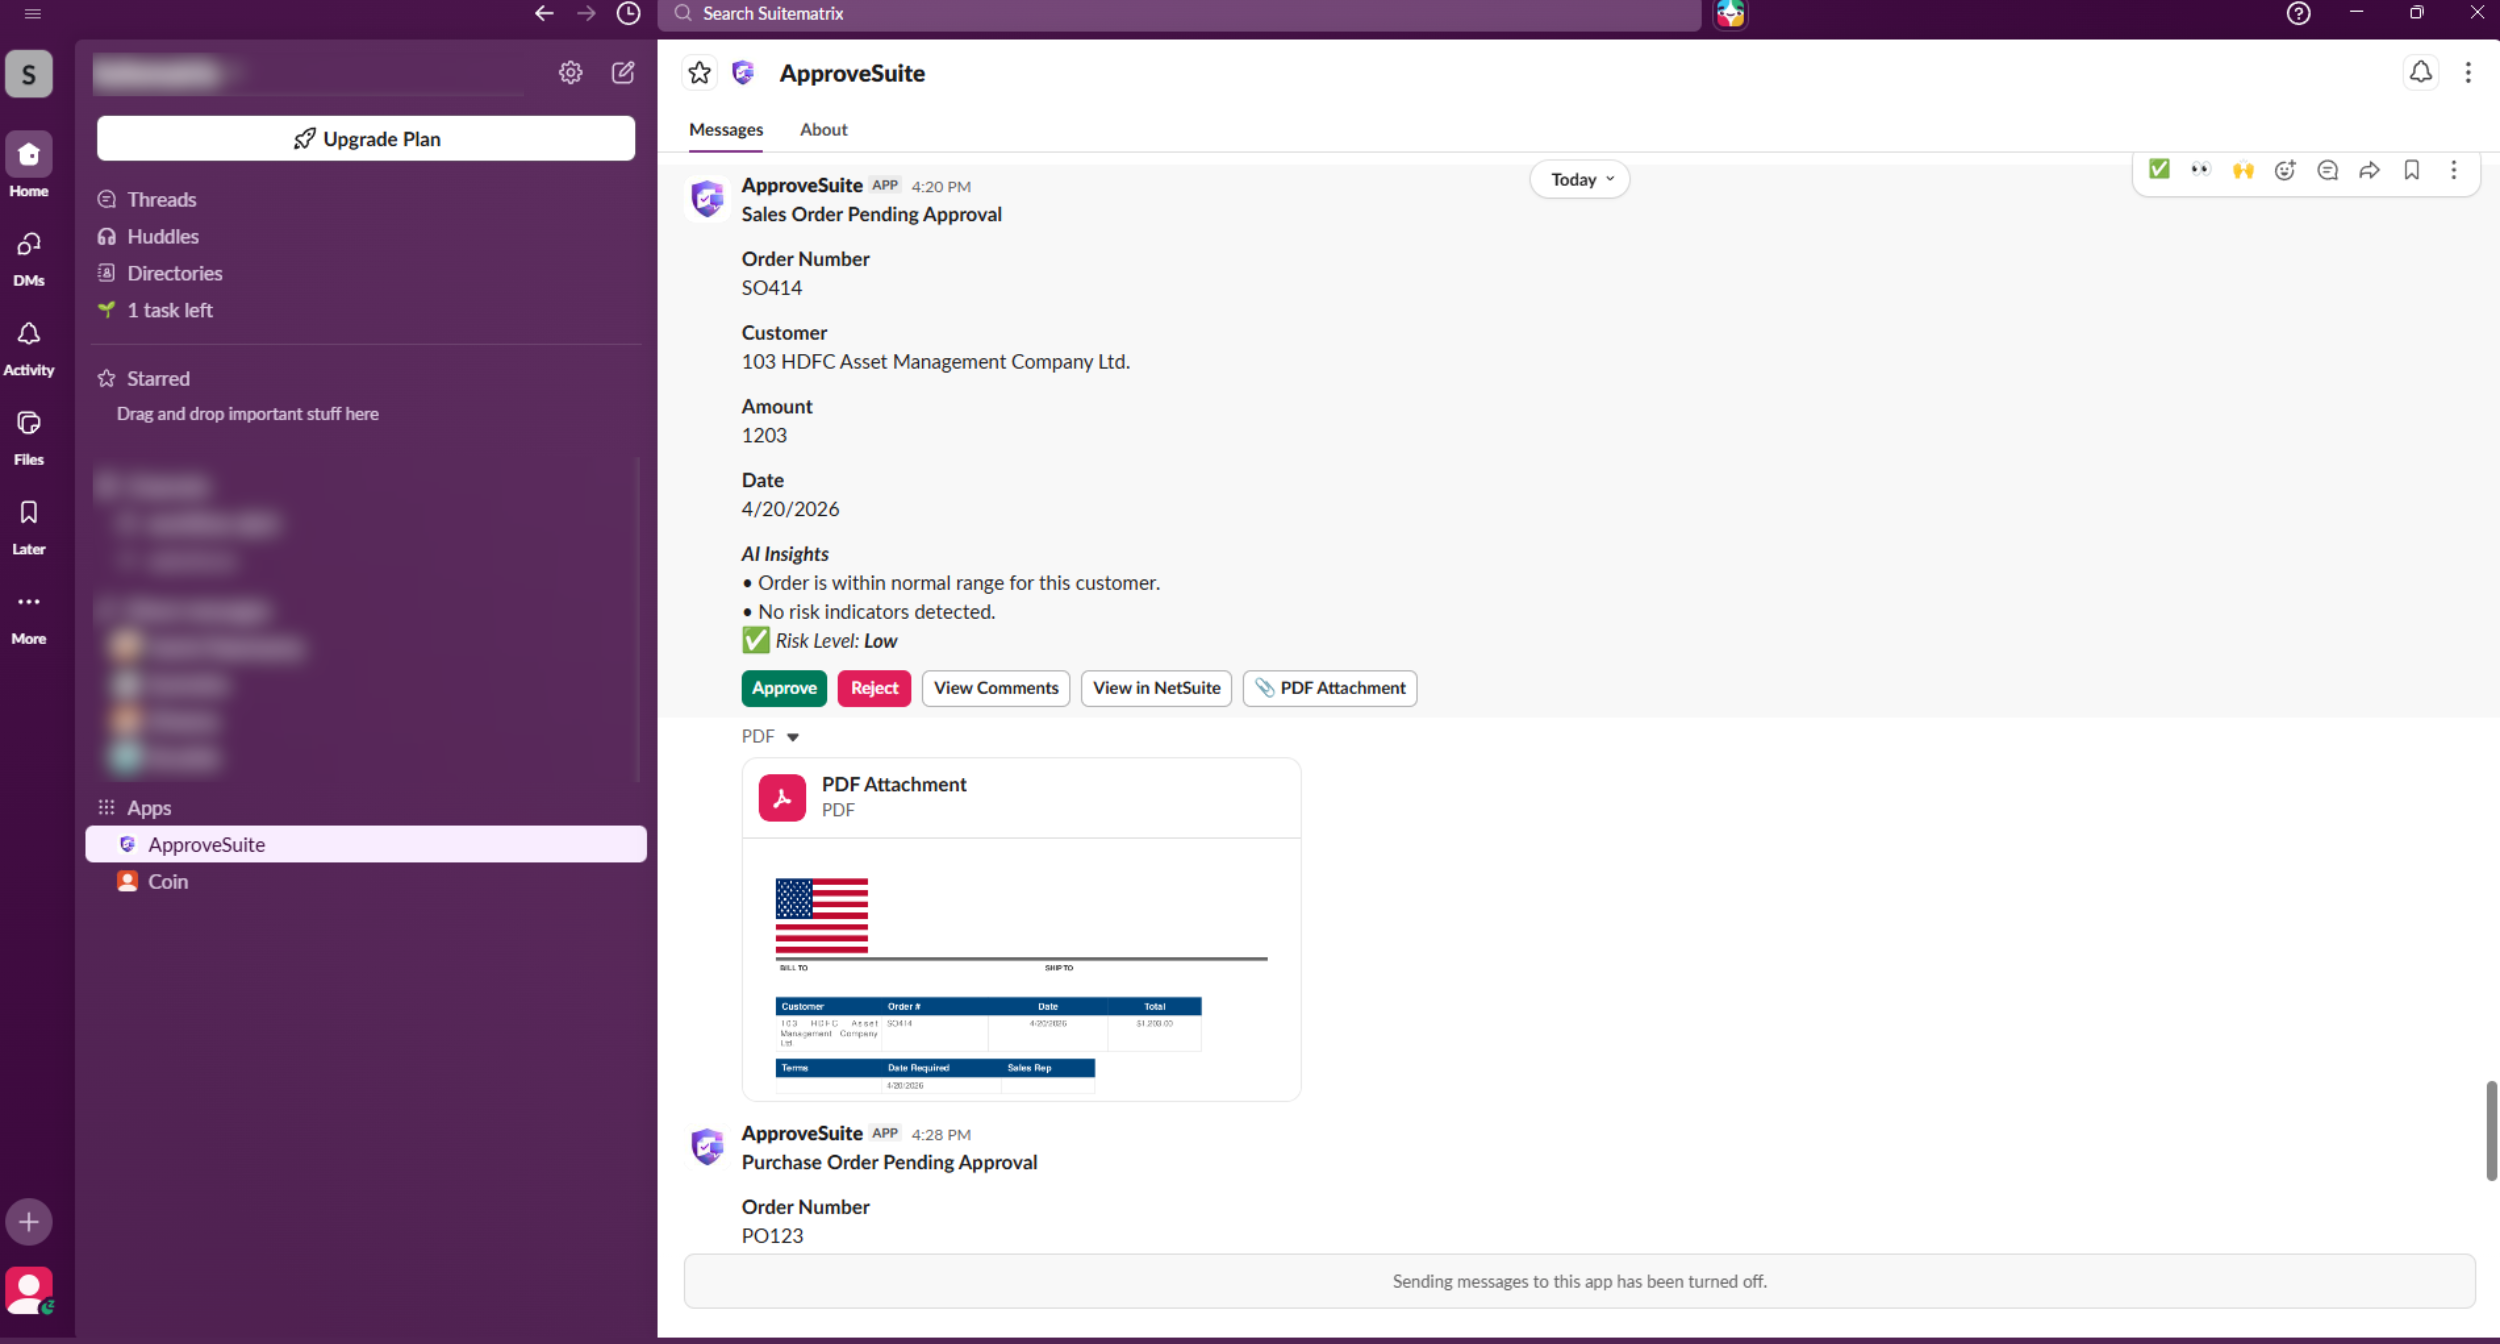Screen dimensions: 2500x1344
Task: Open Files in the left rail
Action: (29, 437)
